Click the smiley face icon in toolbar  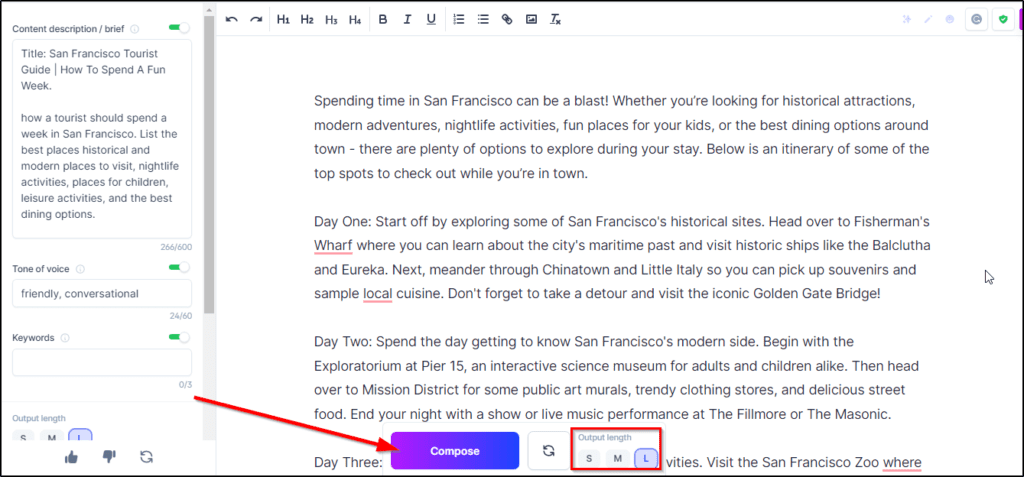950,20
